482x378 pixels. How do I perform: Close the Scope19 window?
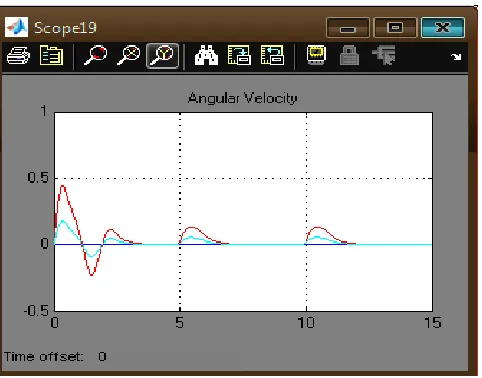[x=443, y=28]
